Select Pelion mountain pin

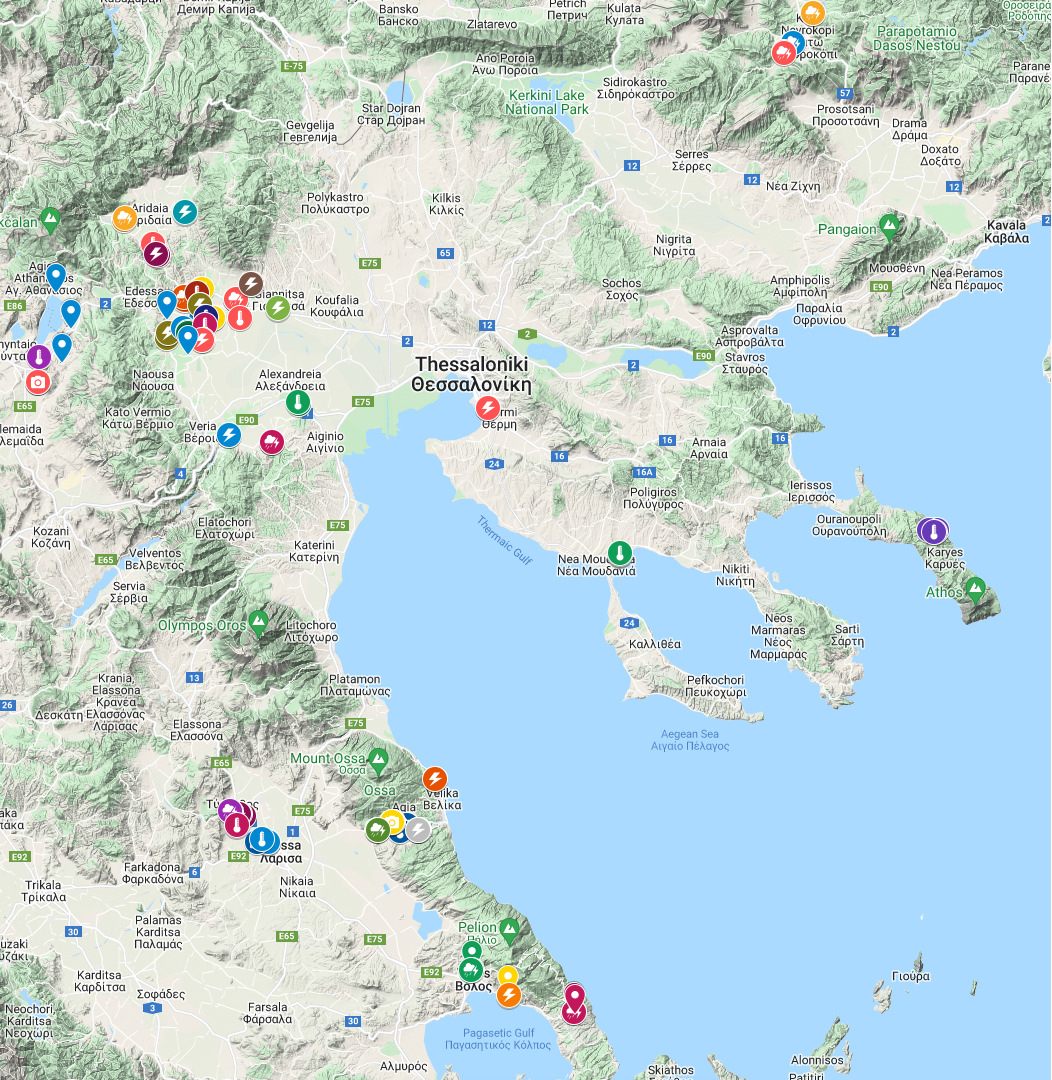pyautogui.click(x=509, y=931)
